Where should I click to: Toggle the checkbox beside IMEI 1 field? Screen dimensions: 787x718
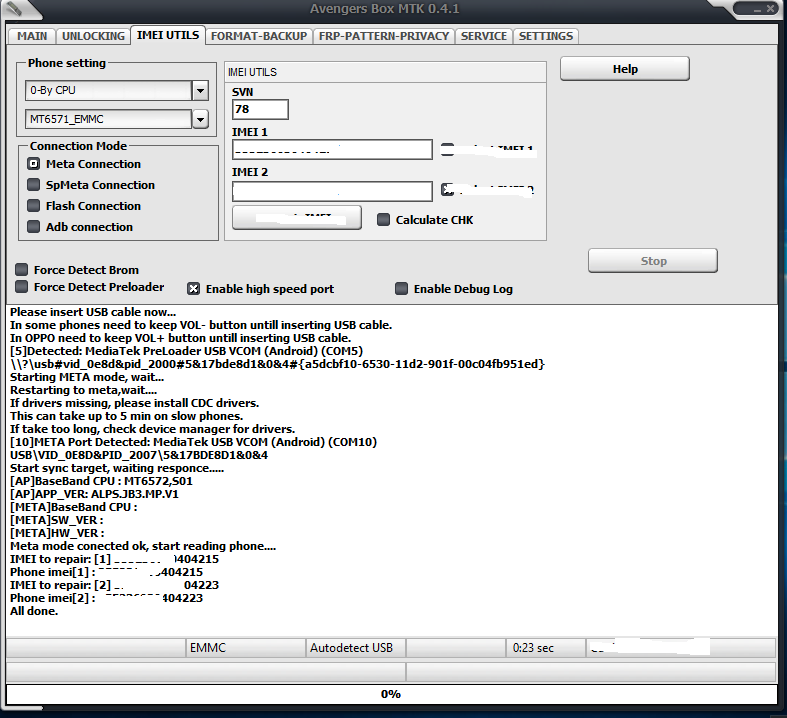(447, 150)
